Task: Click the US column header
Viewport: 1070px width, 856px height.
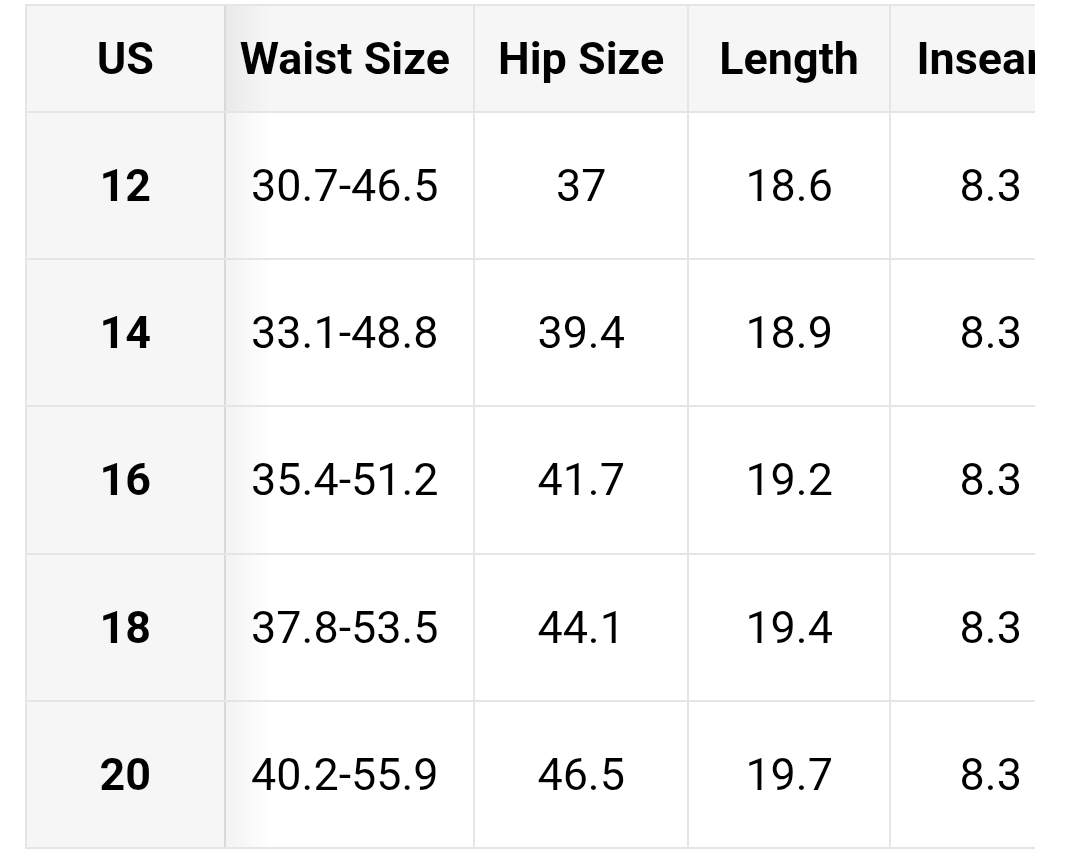Action: (x=125, y=59)
